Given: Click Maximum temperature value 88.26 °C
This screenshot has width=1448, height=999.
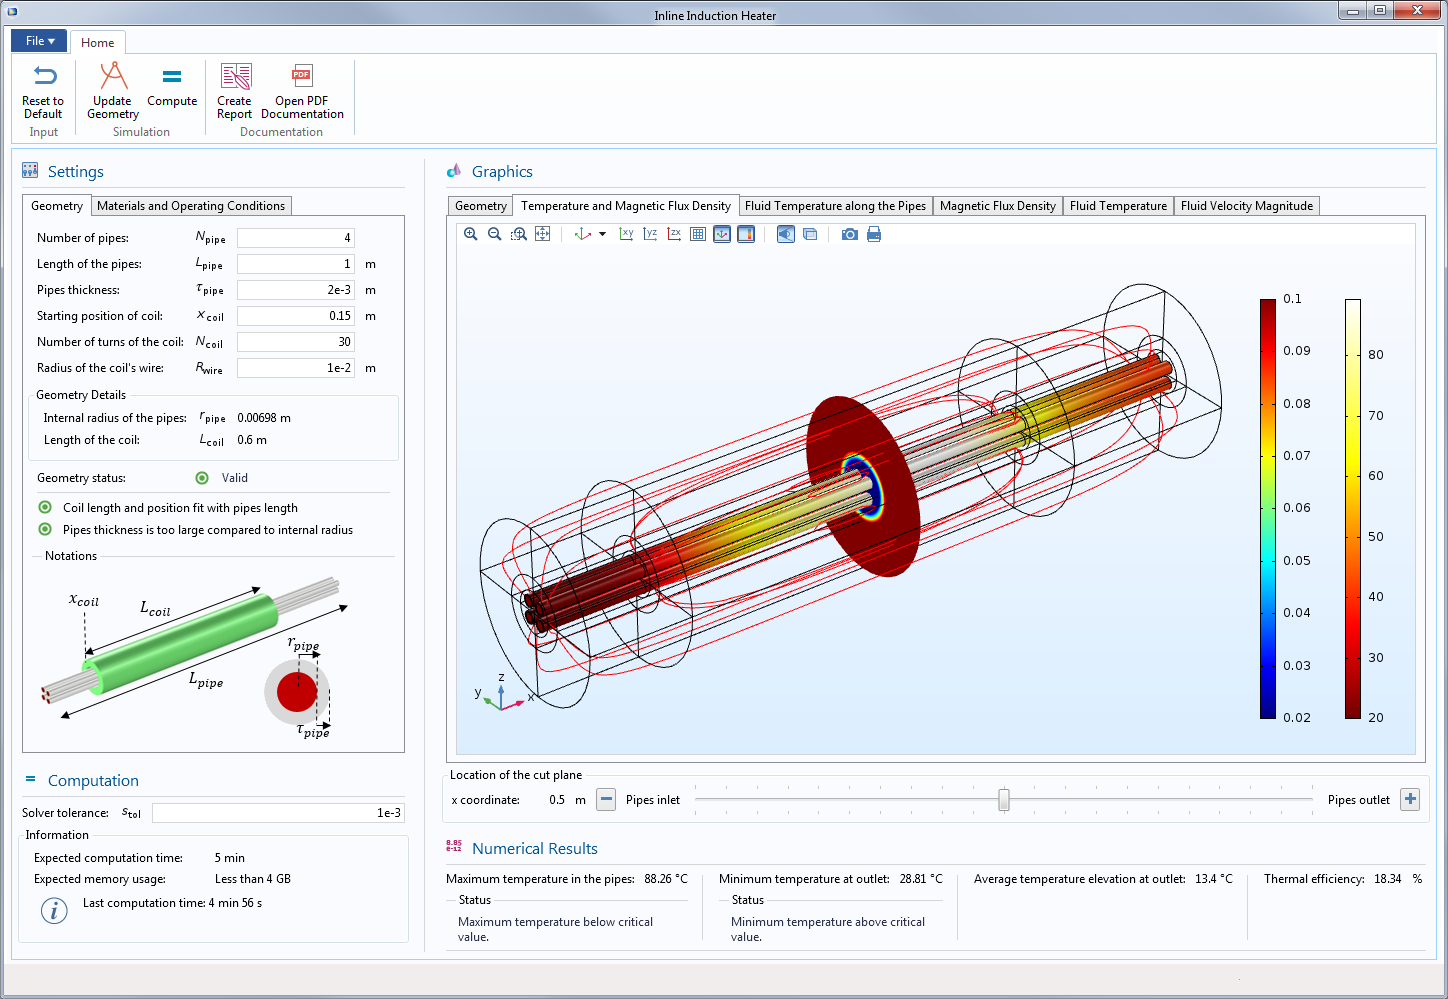Looking at the screenshot, I should 666,879.
